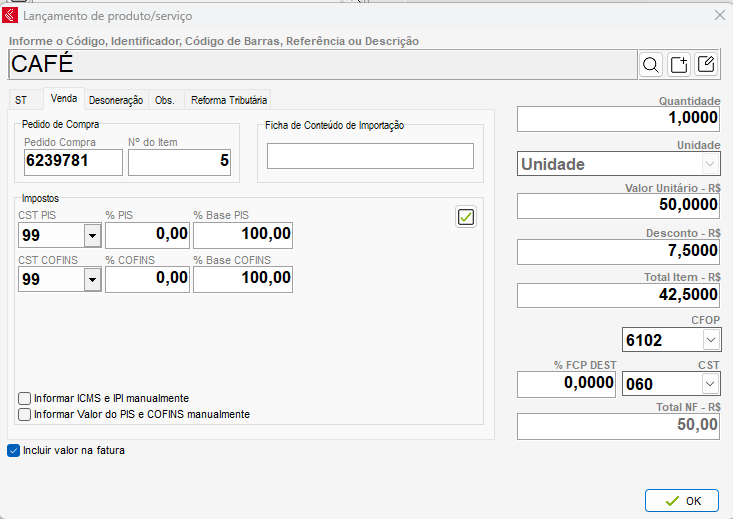
Task: Click the green checkmark icon in Impostos
Action: (466, 216)
